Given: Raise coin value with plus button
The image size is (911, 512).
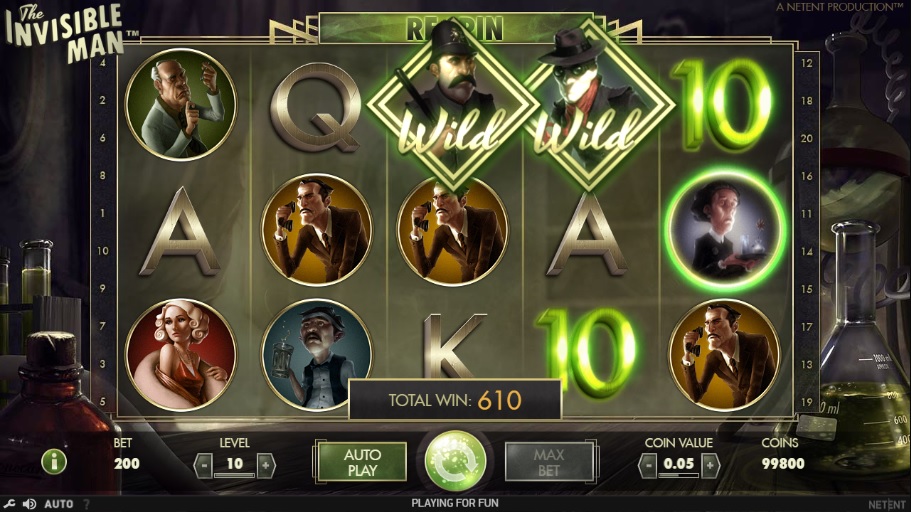Looking at the screenshot, I should pyautogui.click(x=710, y=466).
